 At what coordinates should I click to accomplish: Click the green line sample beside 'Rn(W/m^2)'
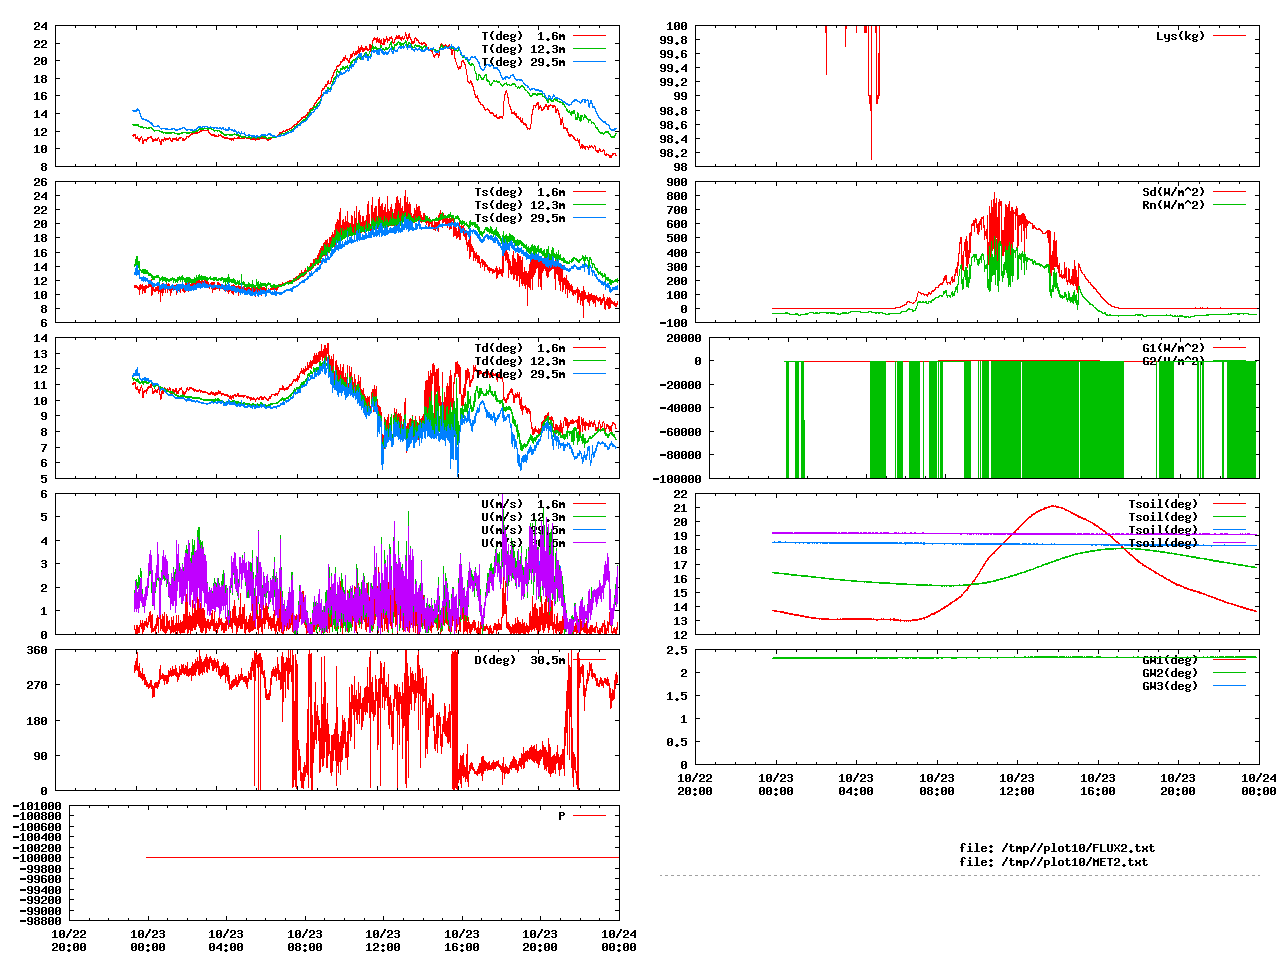tap(1229, 205)
